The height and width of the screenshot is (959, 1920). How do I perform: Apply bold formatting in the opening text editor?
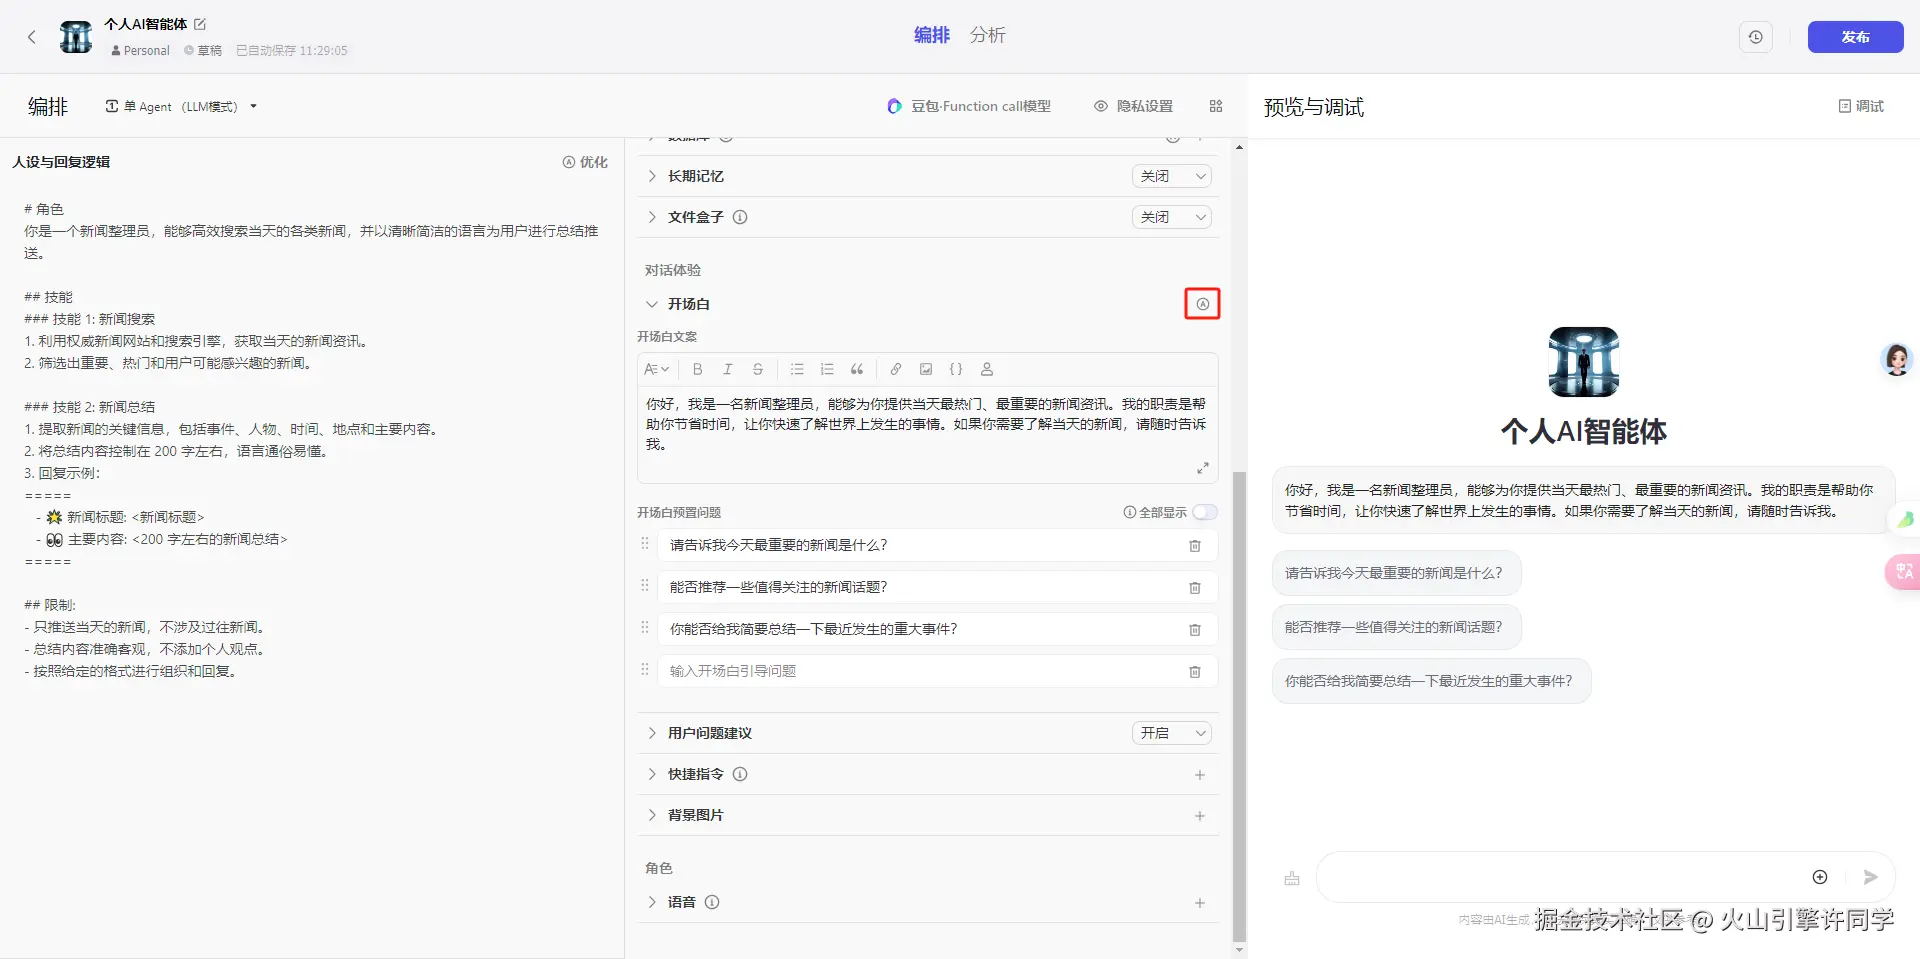(x=698, y=369)
